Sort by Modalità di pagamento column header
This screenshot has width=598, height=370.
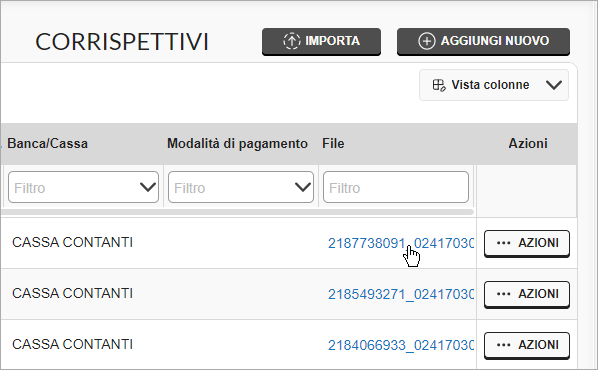(237, 143)
